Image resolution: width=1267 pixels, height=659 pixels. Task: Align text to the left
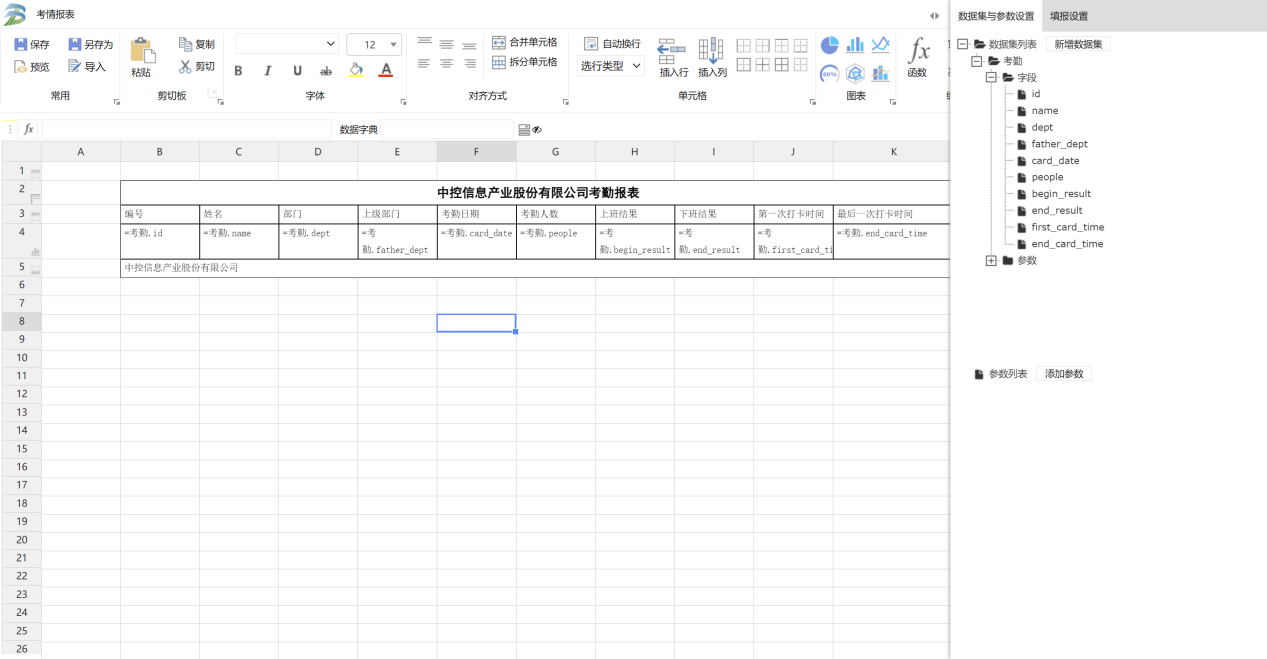pyautogui.click(x=425, y=63)
